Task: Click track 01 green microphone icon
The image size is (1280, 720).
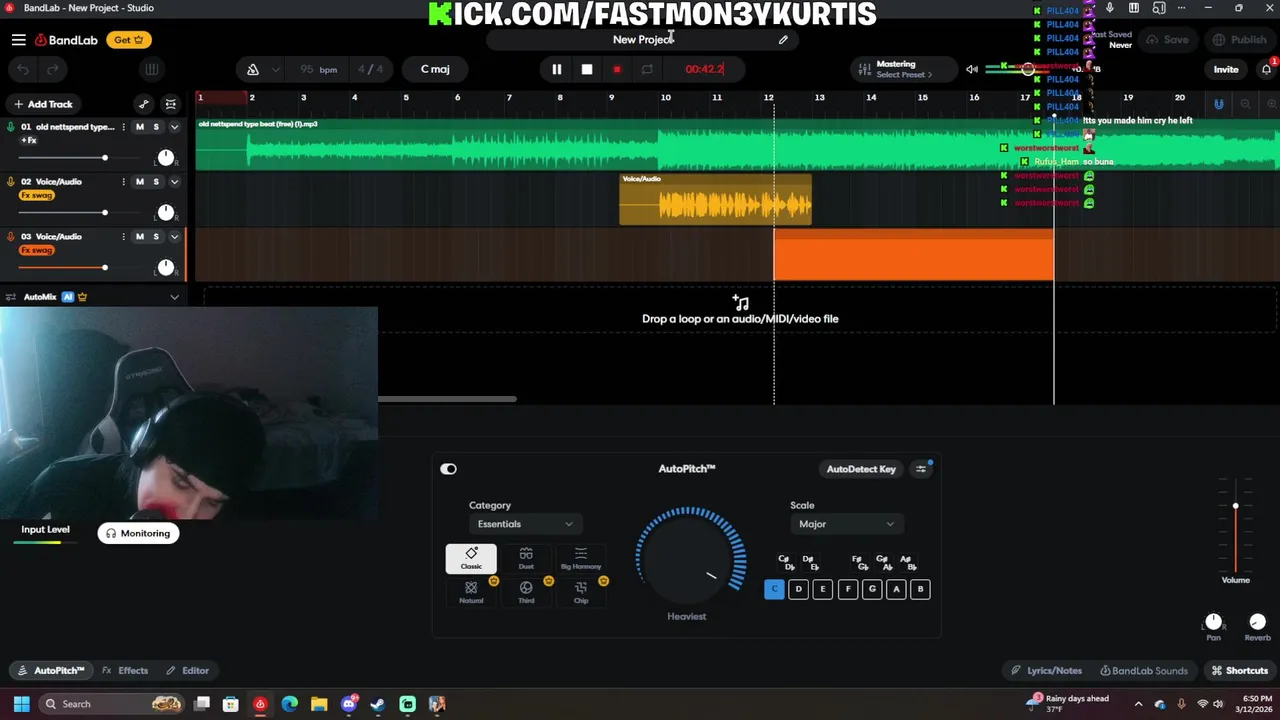Action: pyautogui.click(x=11, y=127)
